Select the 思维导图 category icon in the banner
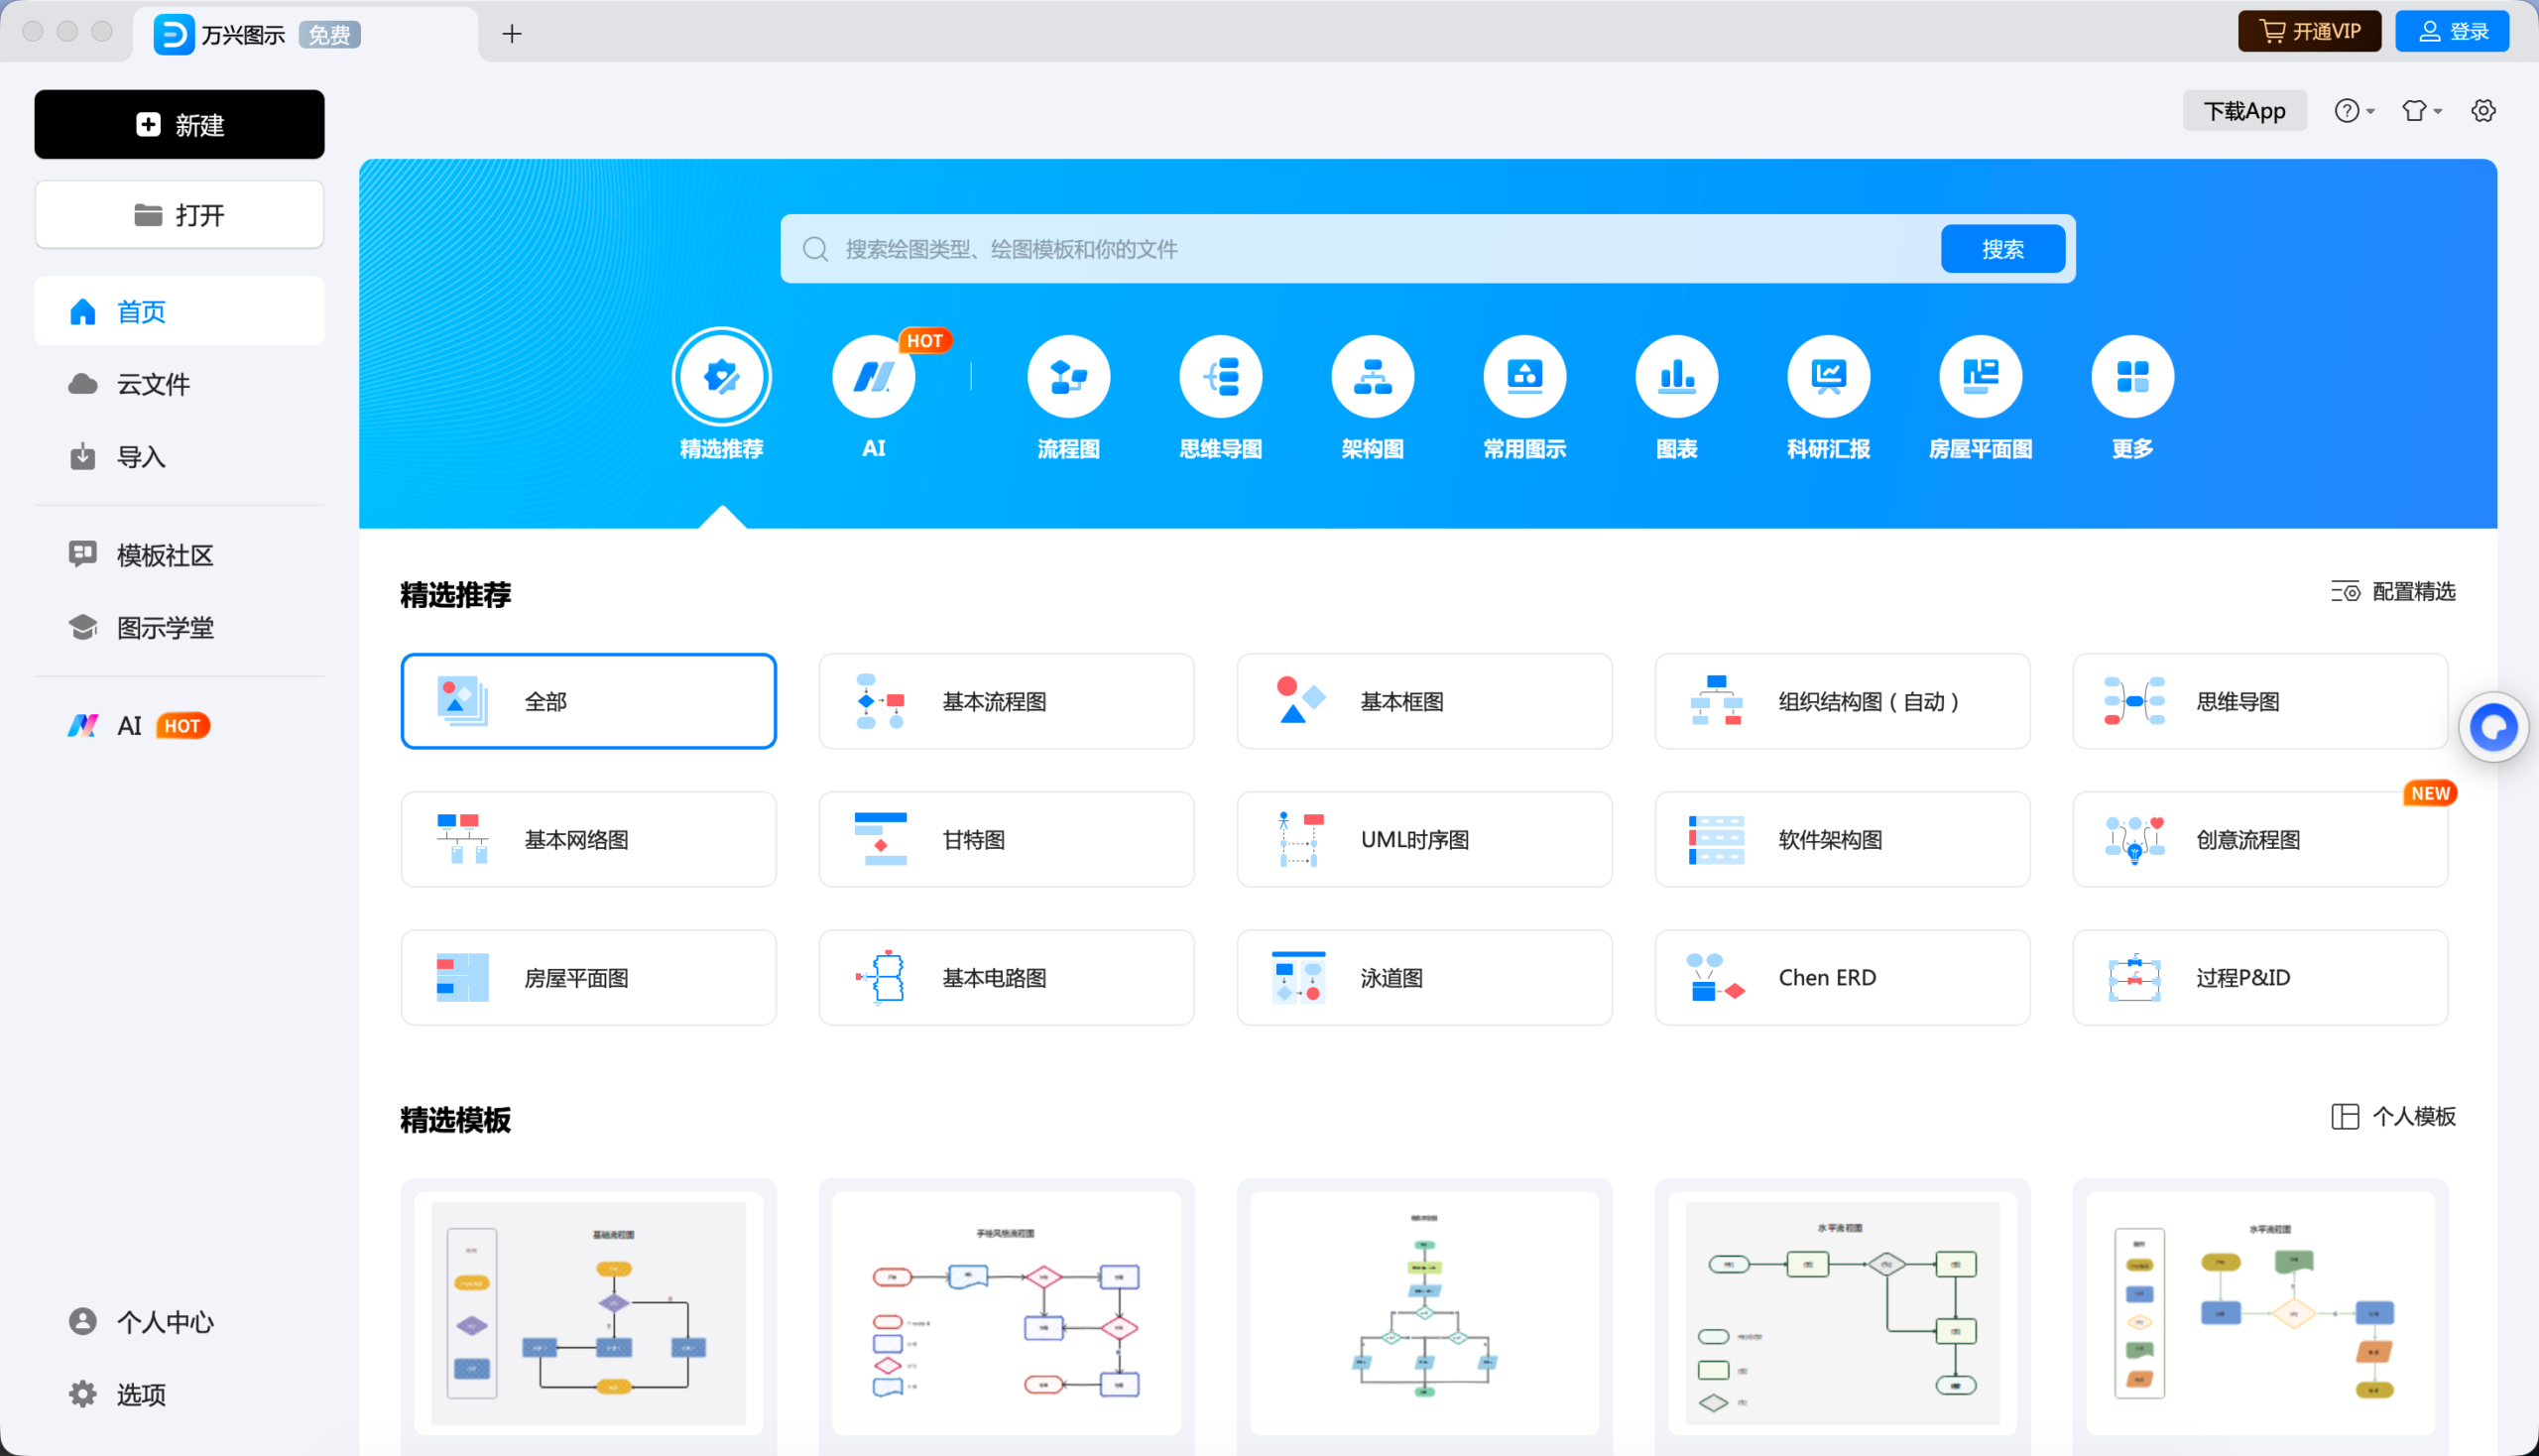2539x1456 pixels. pos(1220,377)
